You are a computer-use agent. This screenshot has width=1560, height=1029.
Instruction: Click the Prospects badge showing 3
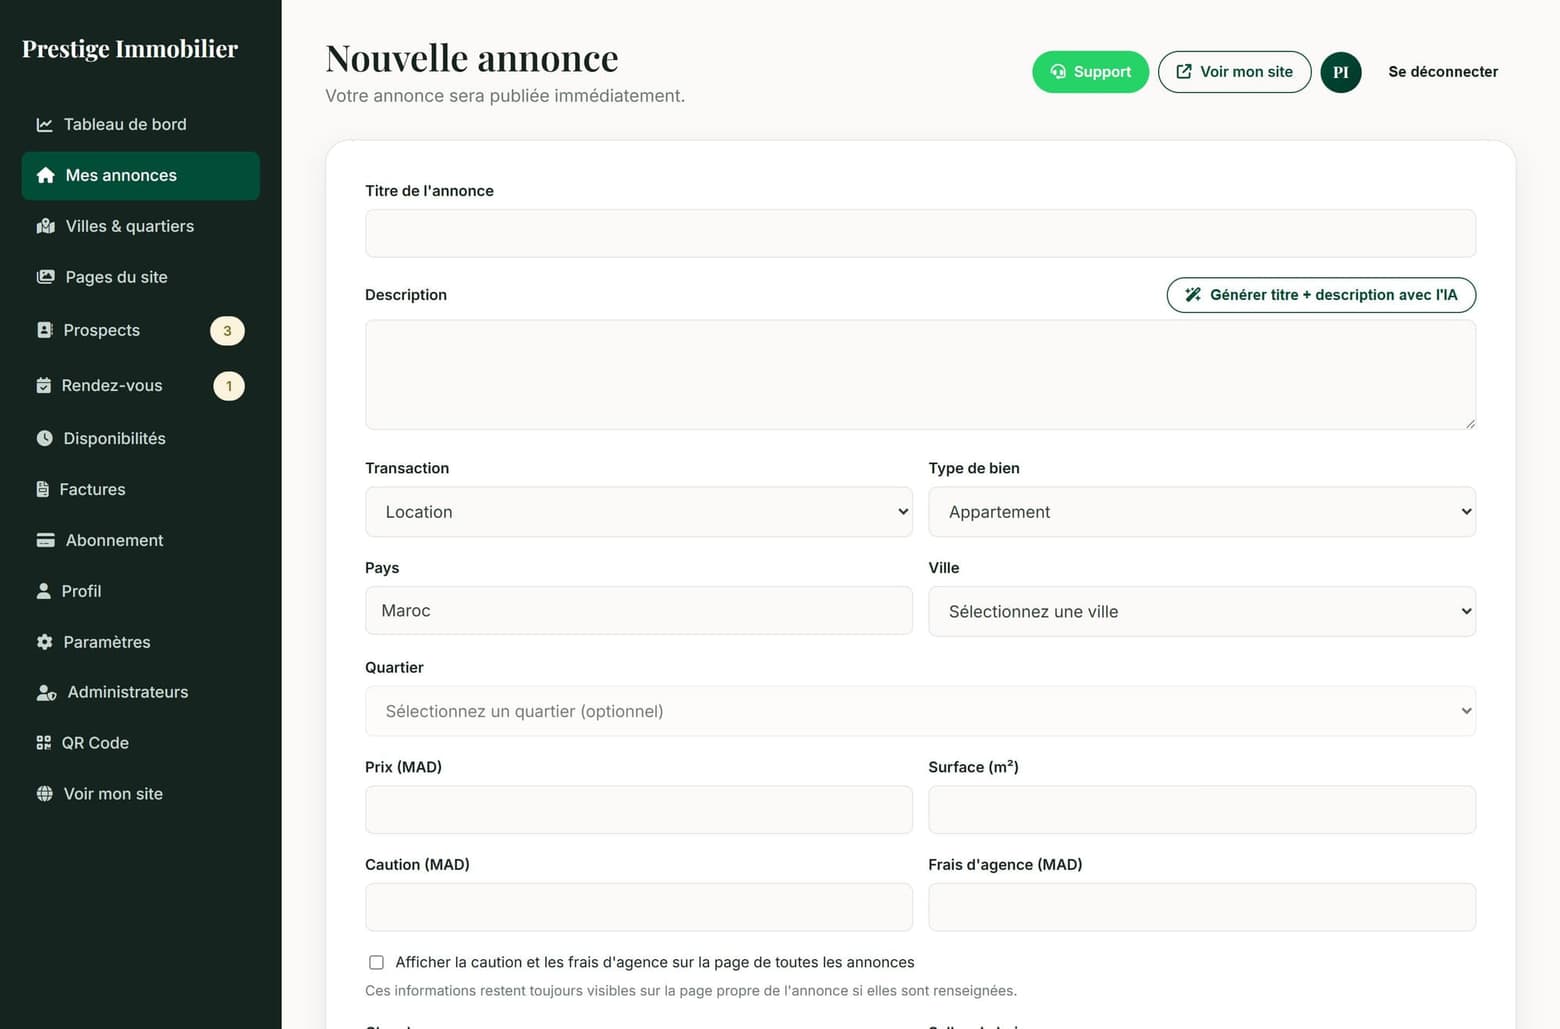pos(227,331)
